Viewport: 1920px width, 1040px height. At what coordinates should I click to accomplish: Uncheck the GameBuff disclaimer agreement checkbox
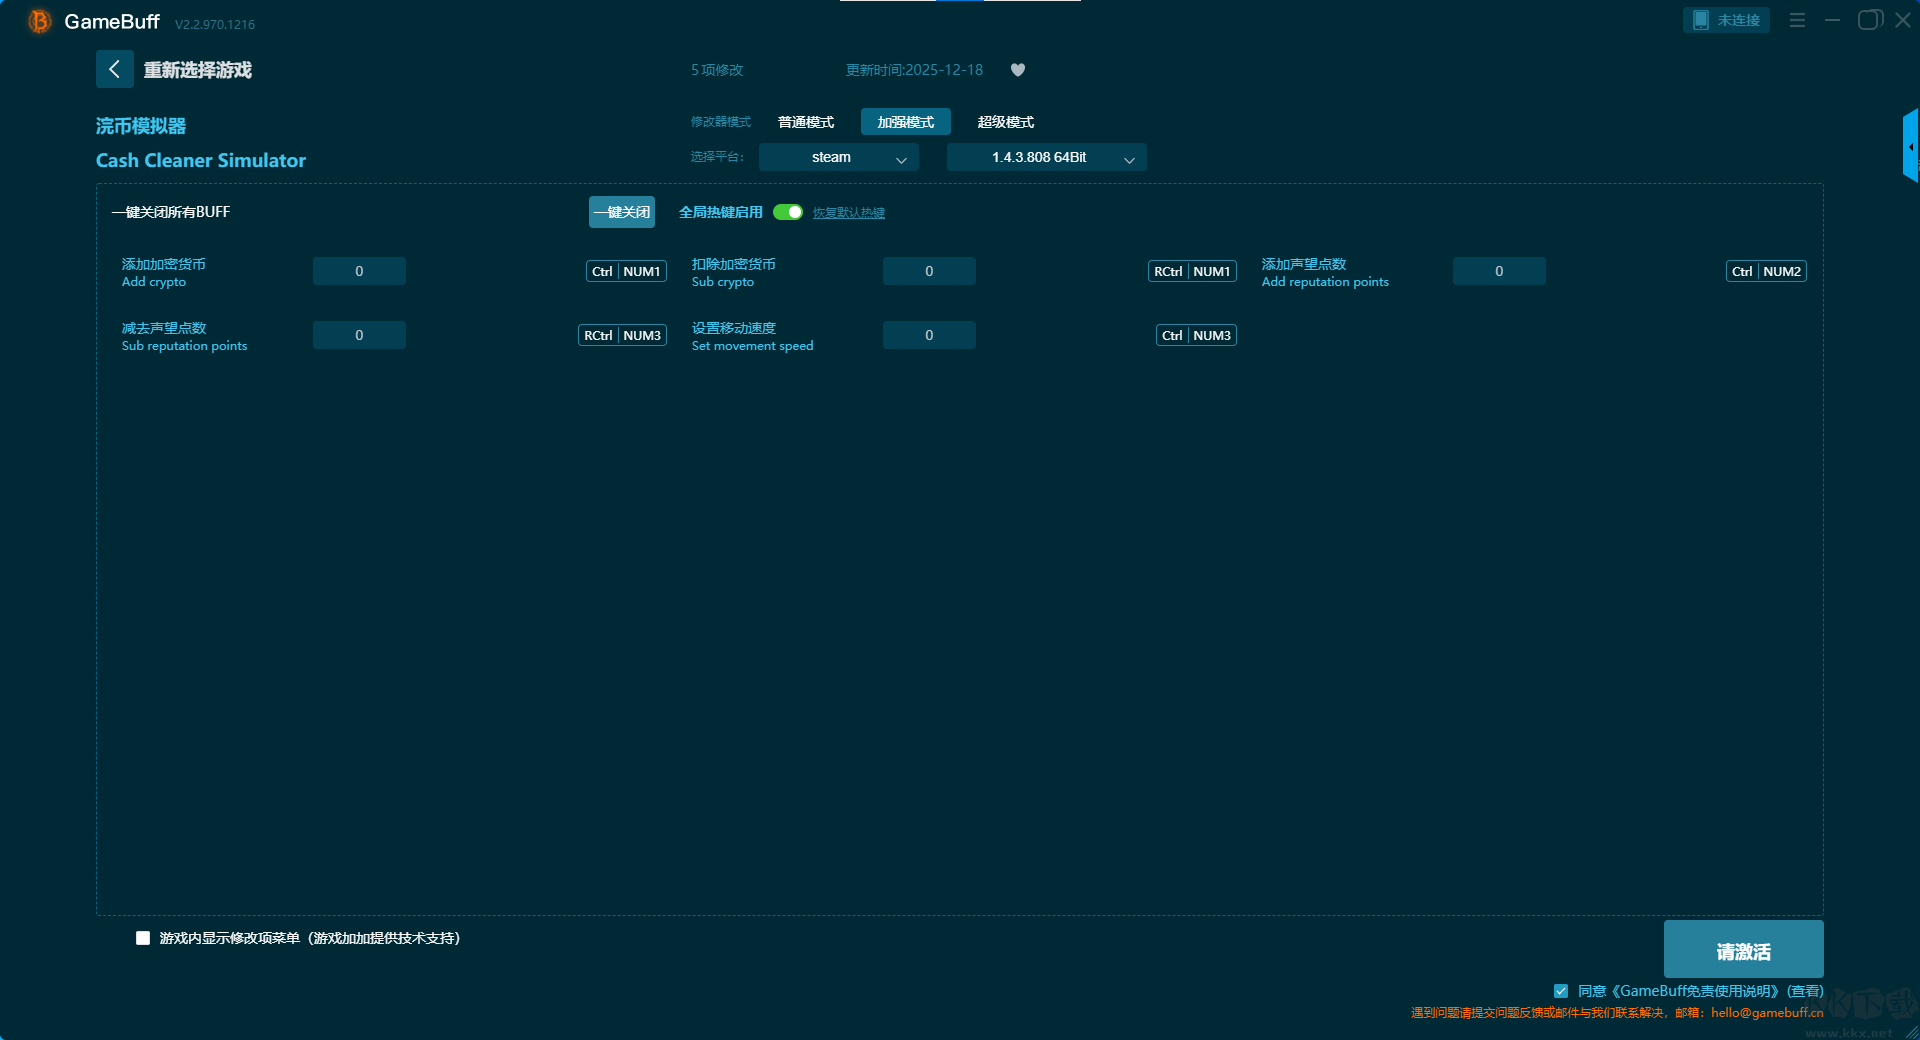coord(1561,991)
